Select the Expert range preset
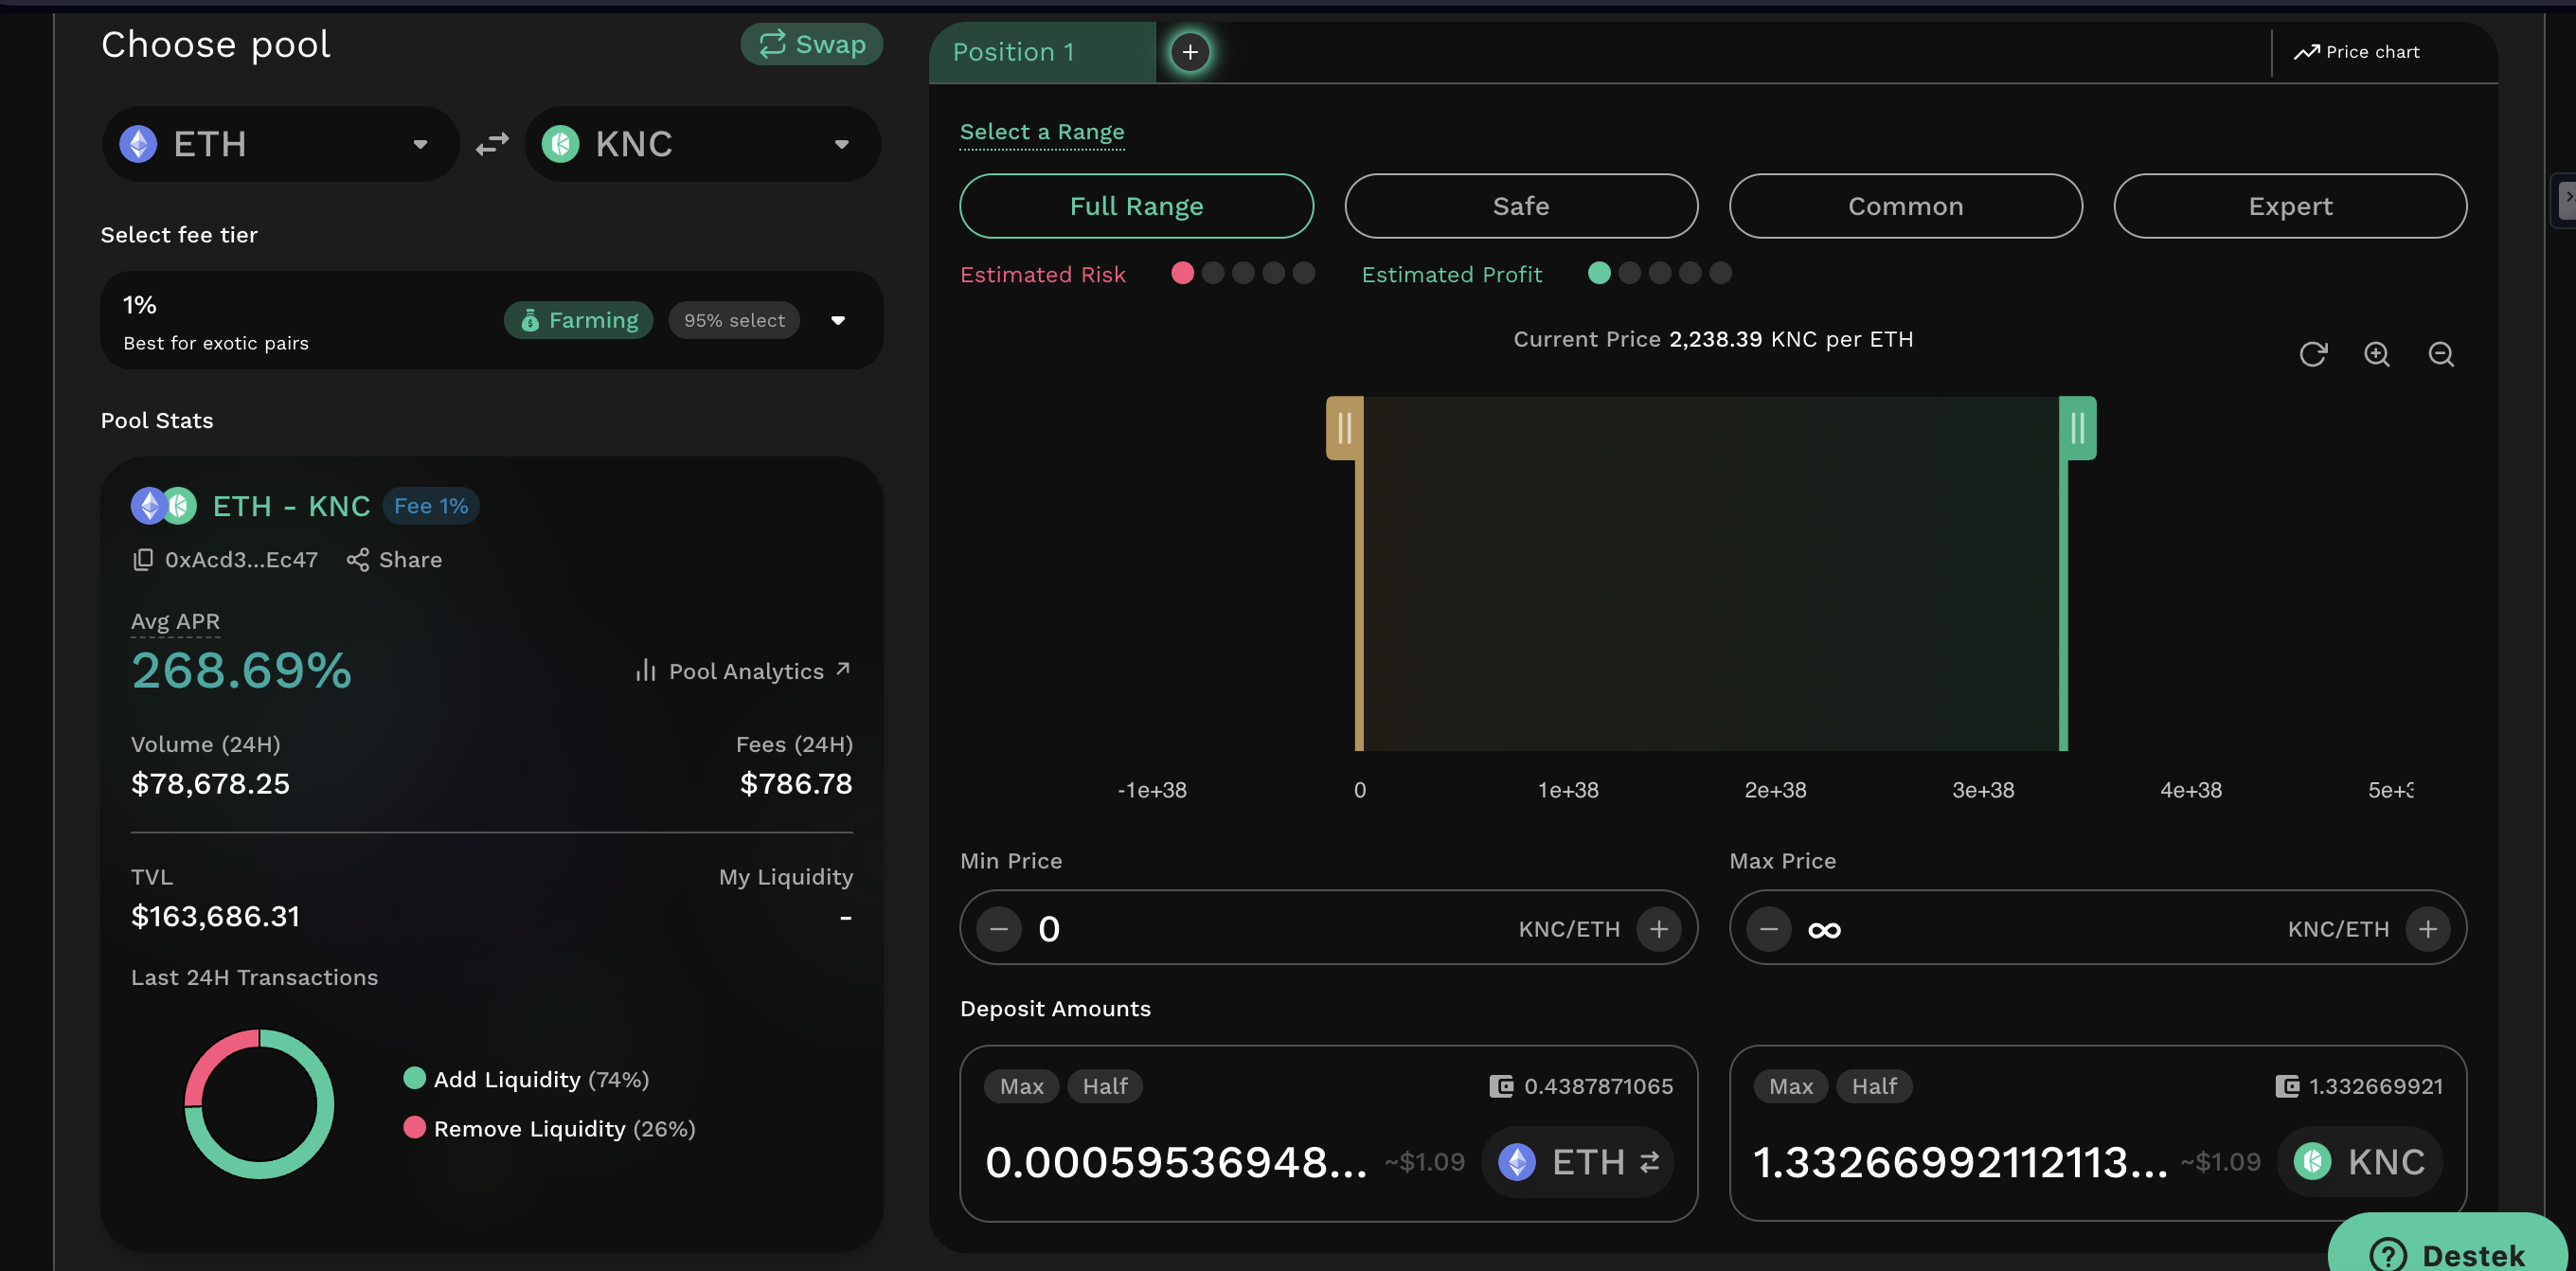Image resolution: width=2576 pixels, height=1271 pixels. (x=2290, y=206)
